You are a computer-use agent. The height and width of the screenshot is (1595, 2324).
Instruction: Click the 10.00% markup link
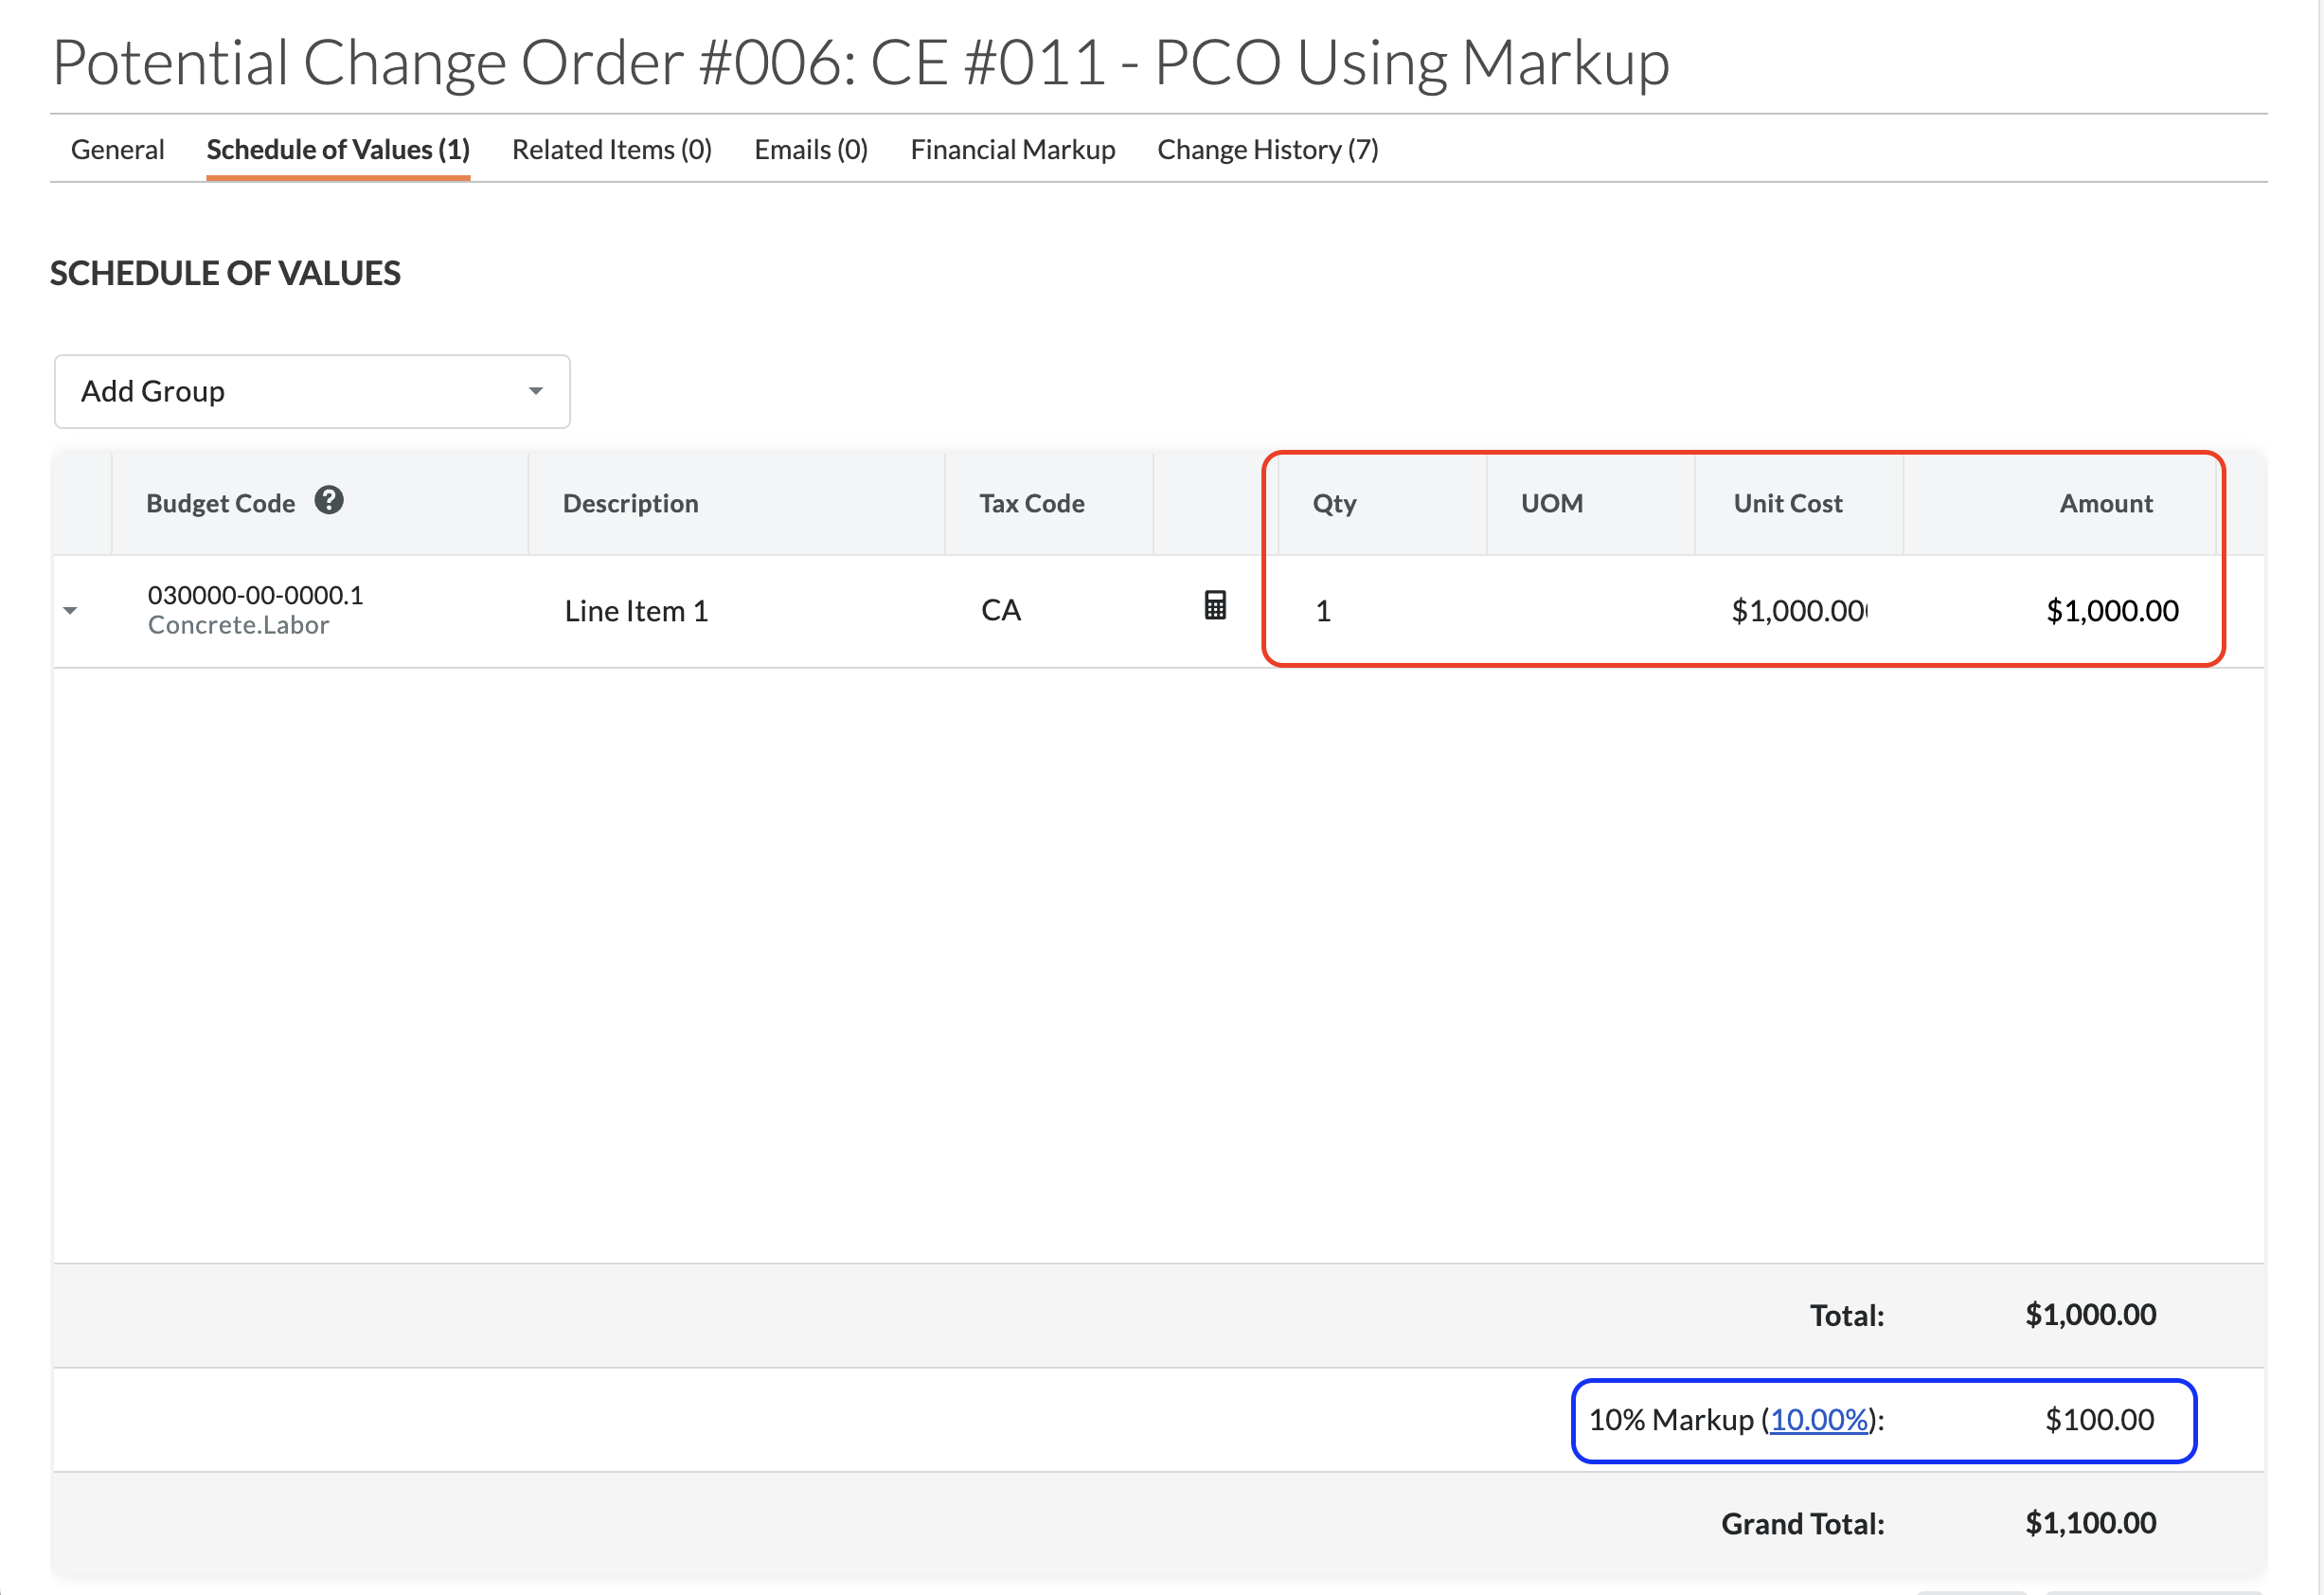pos(1818,1419)
